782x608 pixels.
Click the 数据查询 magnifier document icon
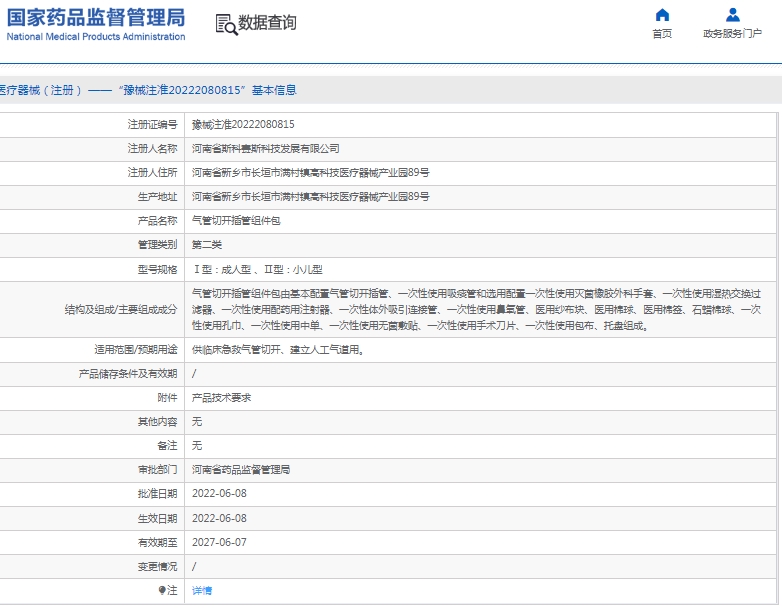click(x=226, y=24)
